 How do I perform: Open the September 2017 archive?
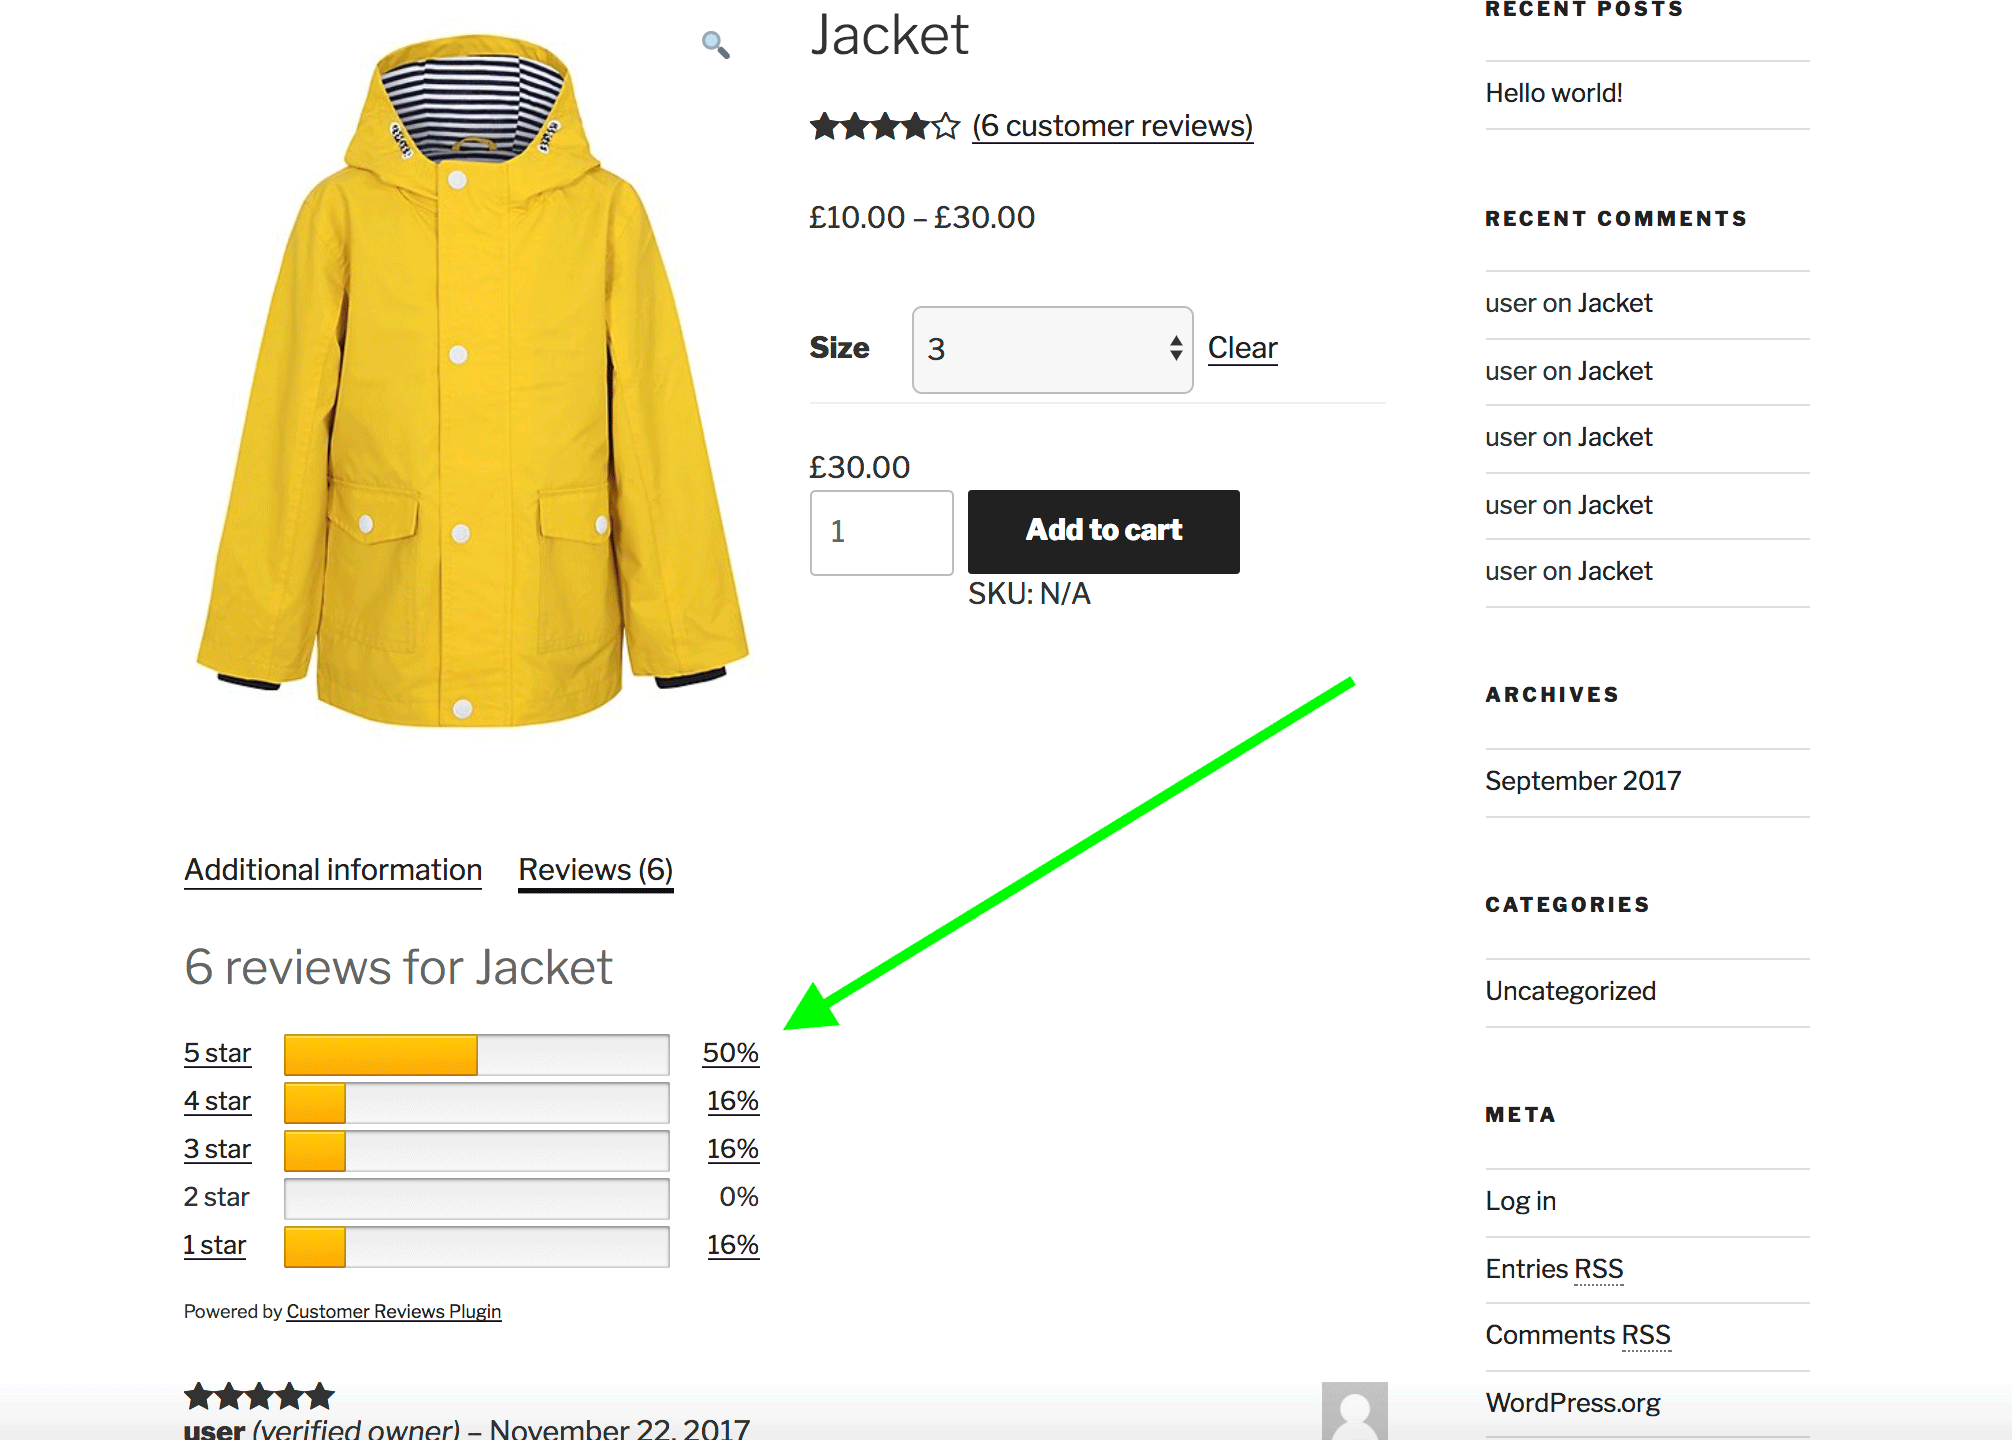click(1583, 781)
